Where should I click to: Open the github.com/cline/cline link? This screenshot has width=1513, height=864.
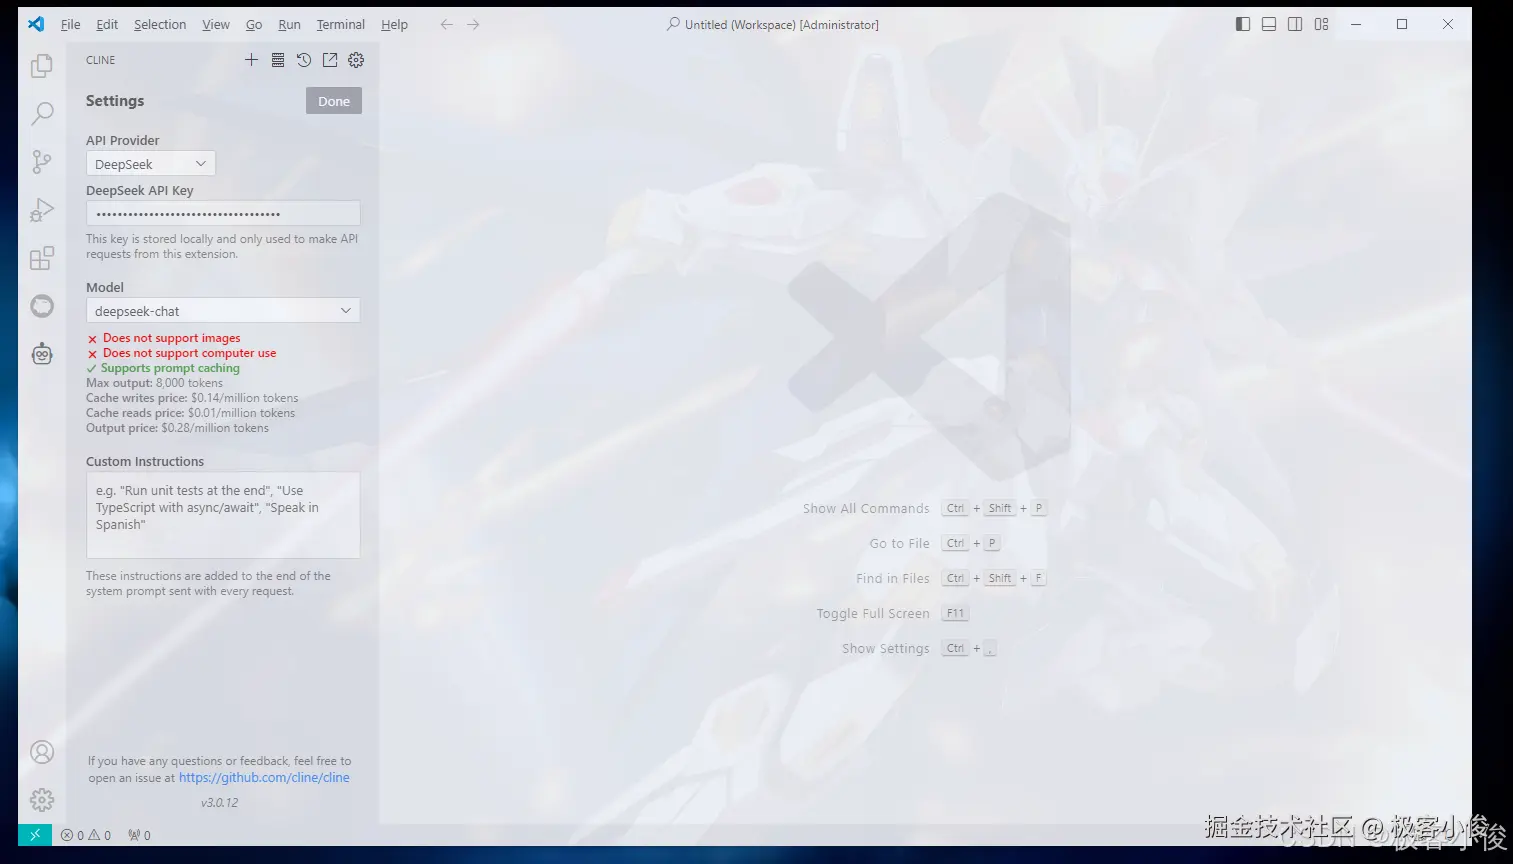264,777
